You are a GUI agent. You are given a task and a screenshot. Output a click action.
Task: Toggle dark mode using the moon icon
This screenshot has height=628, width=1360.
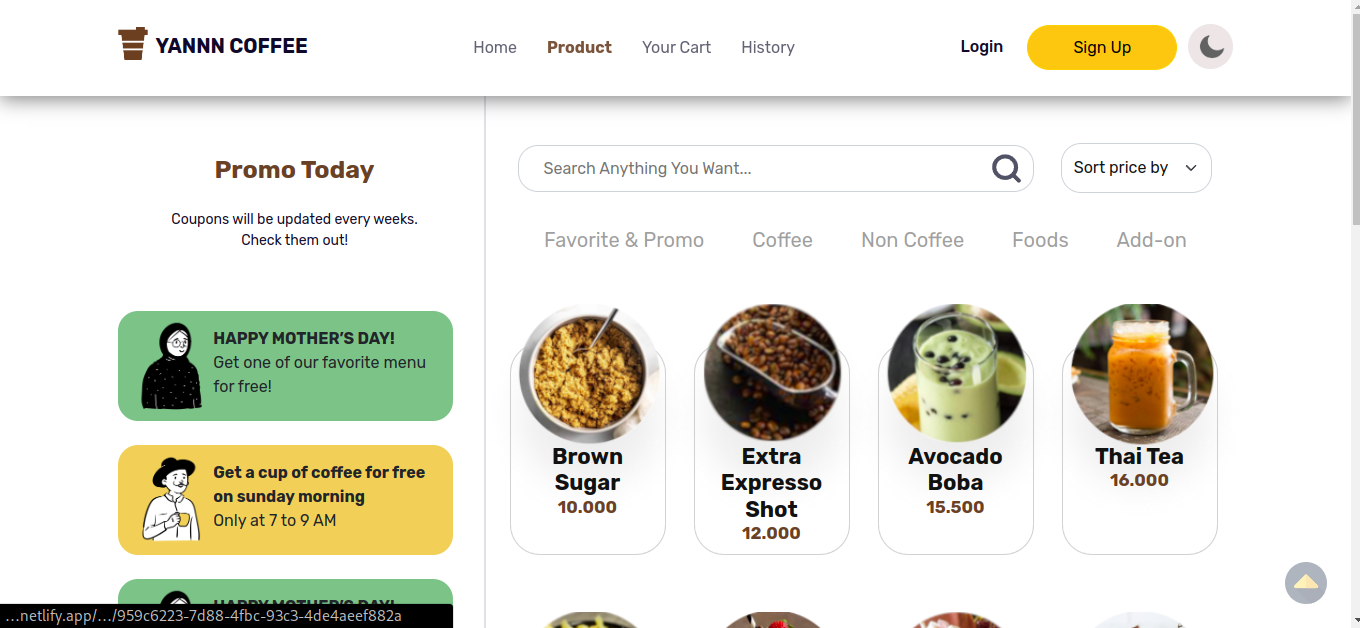pyautogui.click(x=1210, y=46)
